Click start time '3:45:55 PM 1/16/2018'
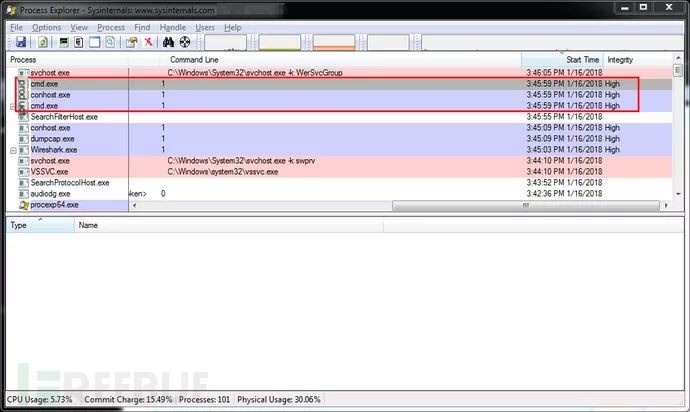 click(564, 117)
